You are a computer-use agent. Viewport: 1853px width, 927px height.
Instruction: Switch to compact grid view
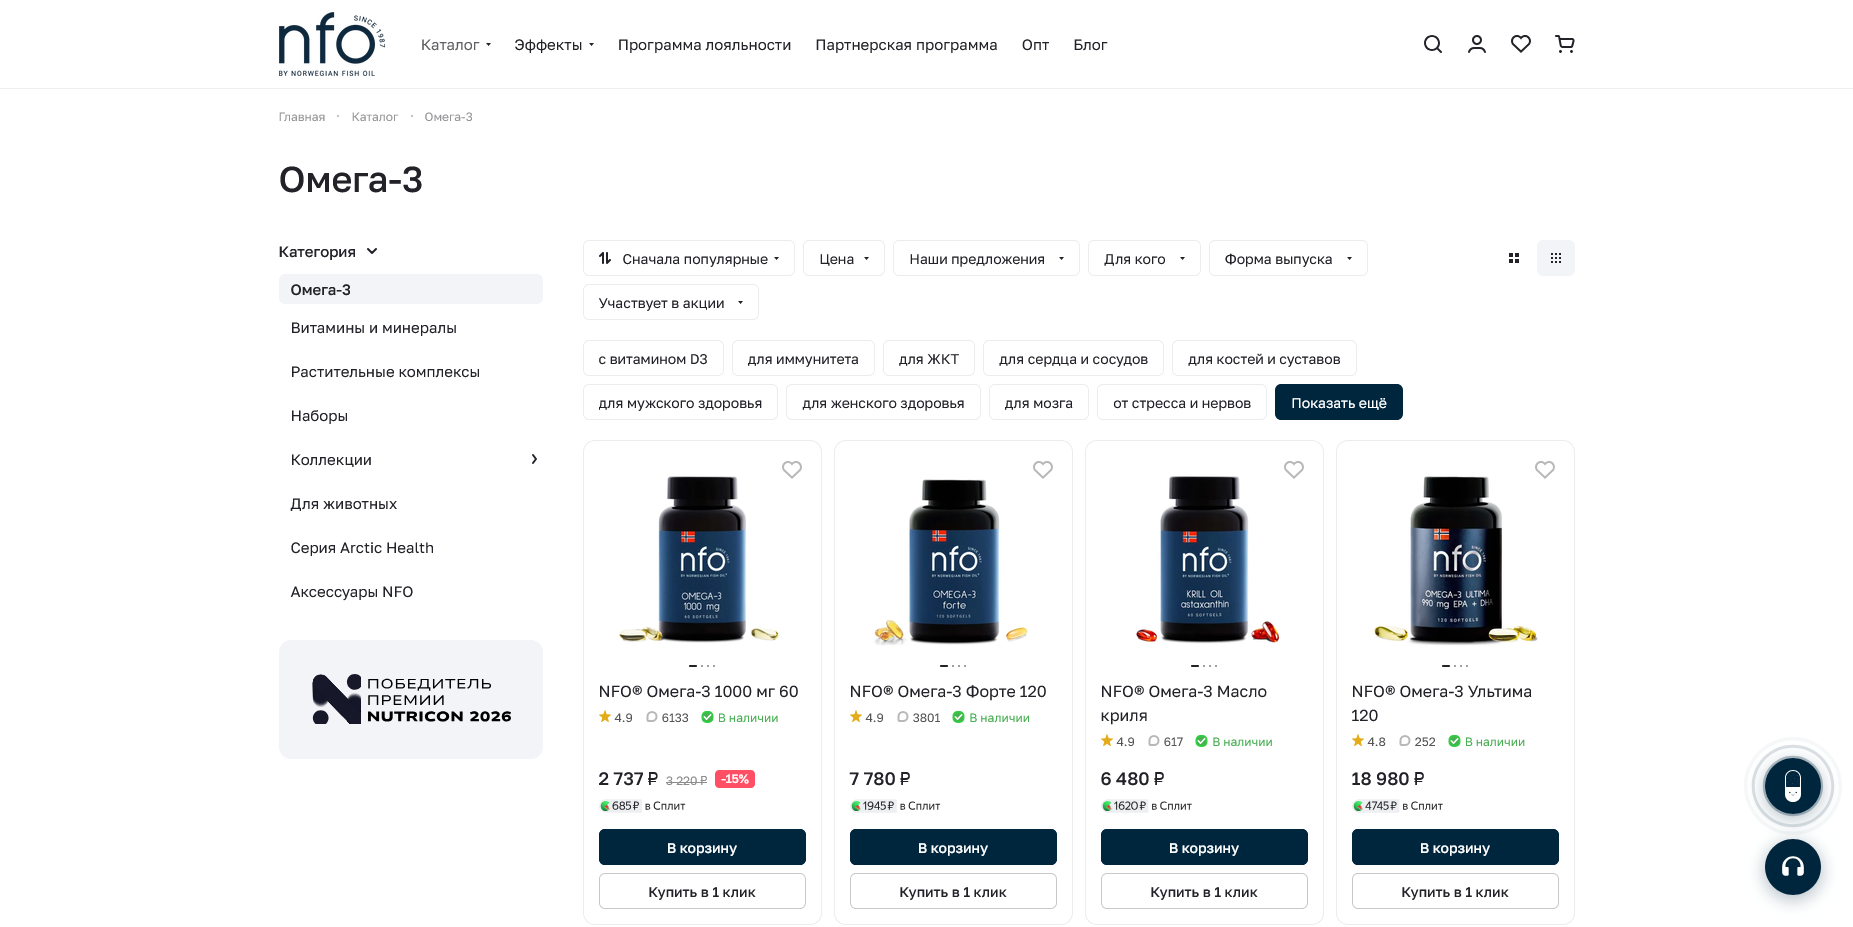point(1556,258)
